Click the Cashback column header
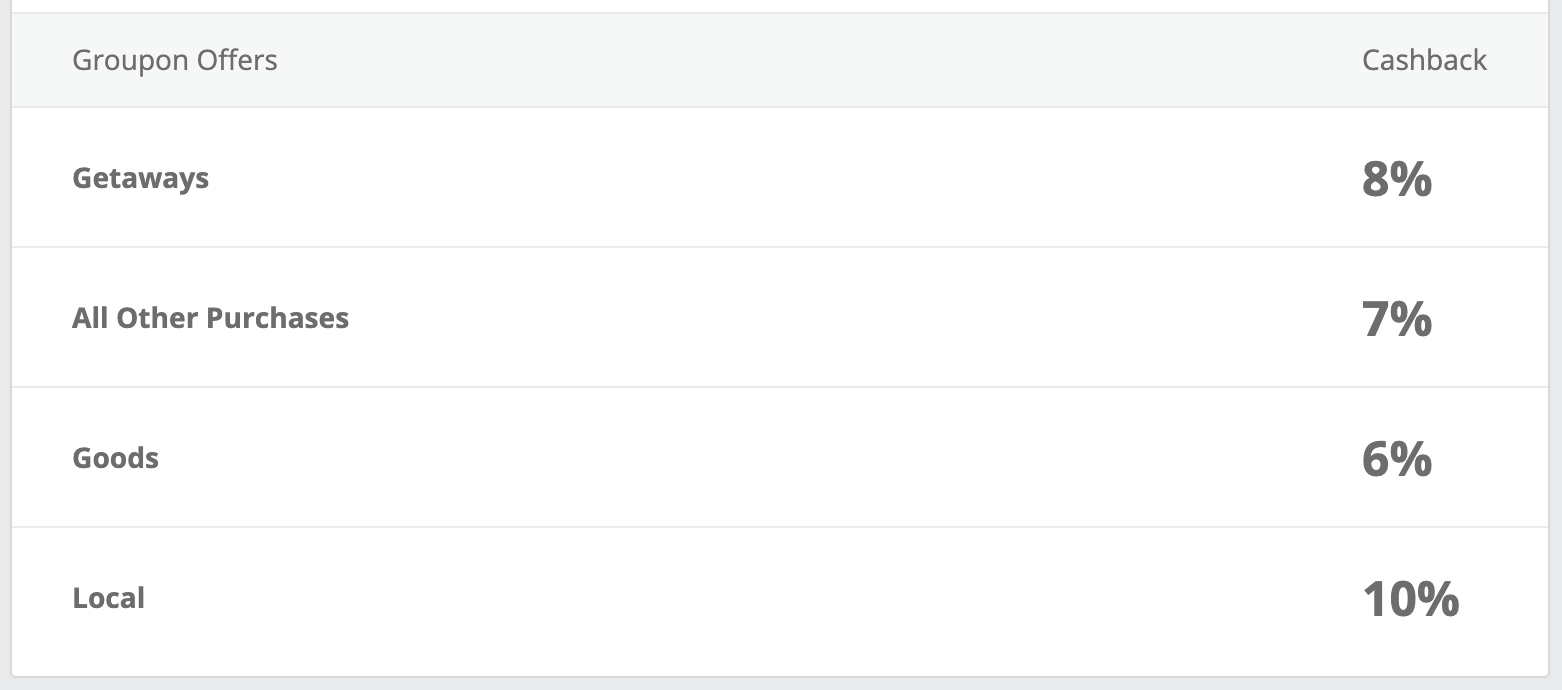The height and width of the screenshot is (690, 1562). click(1424, 60)
